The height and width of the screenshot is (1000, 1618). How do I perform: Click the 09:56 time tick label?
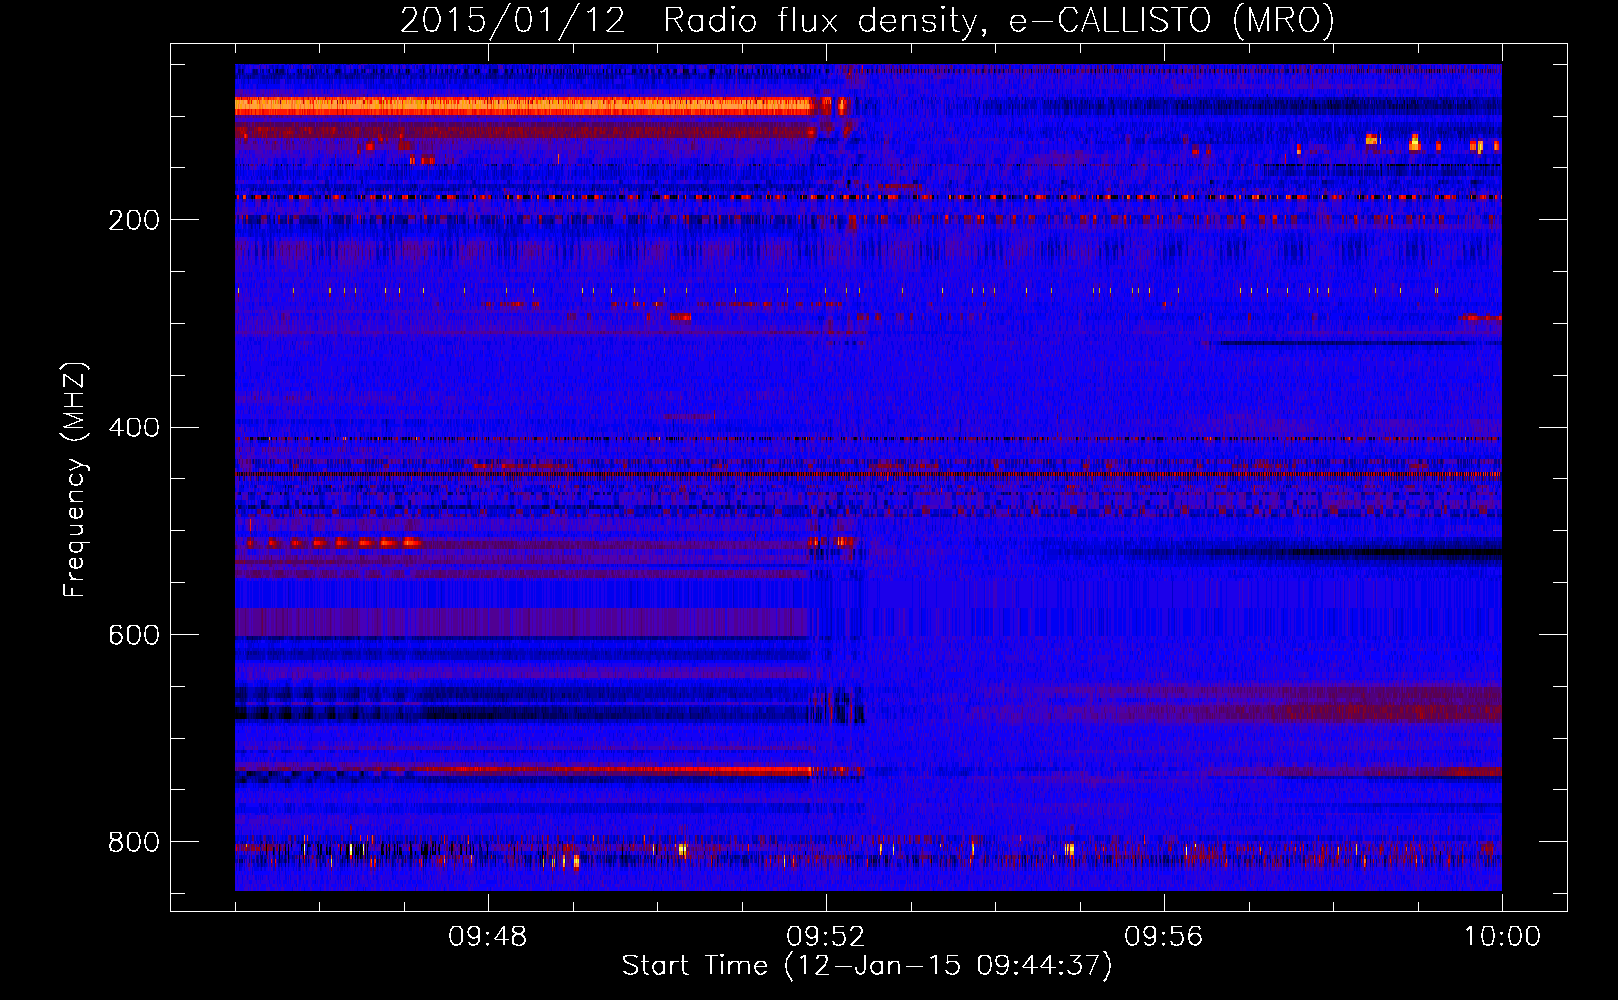1164,937
